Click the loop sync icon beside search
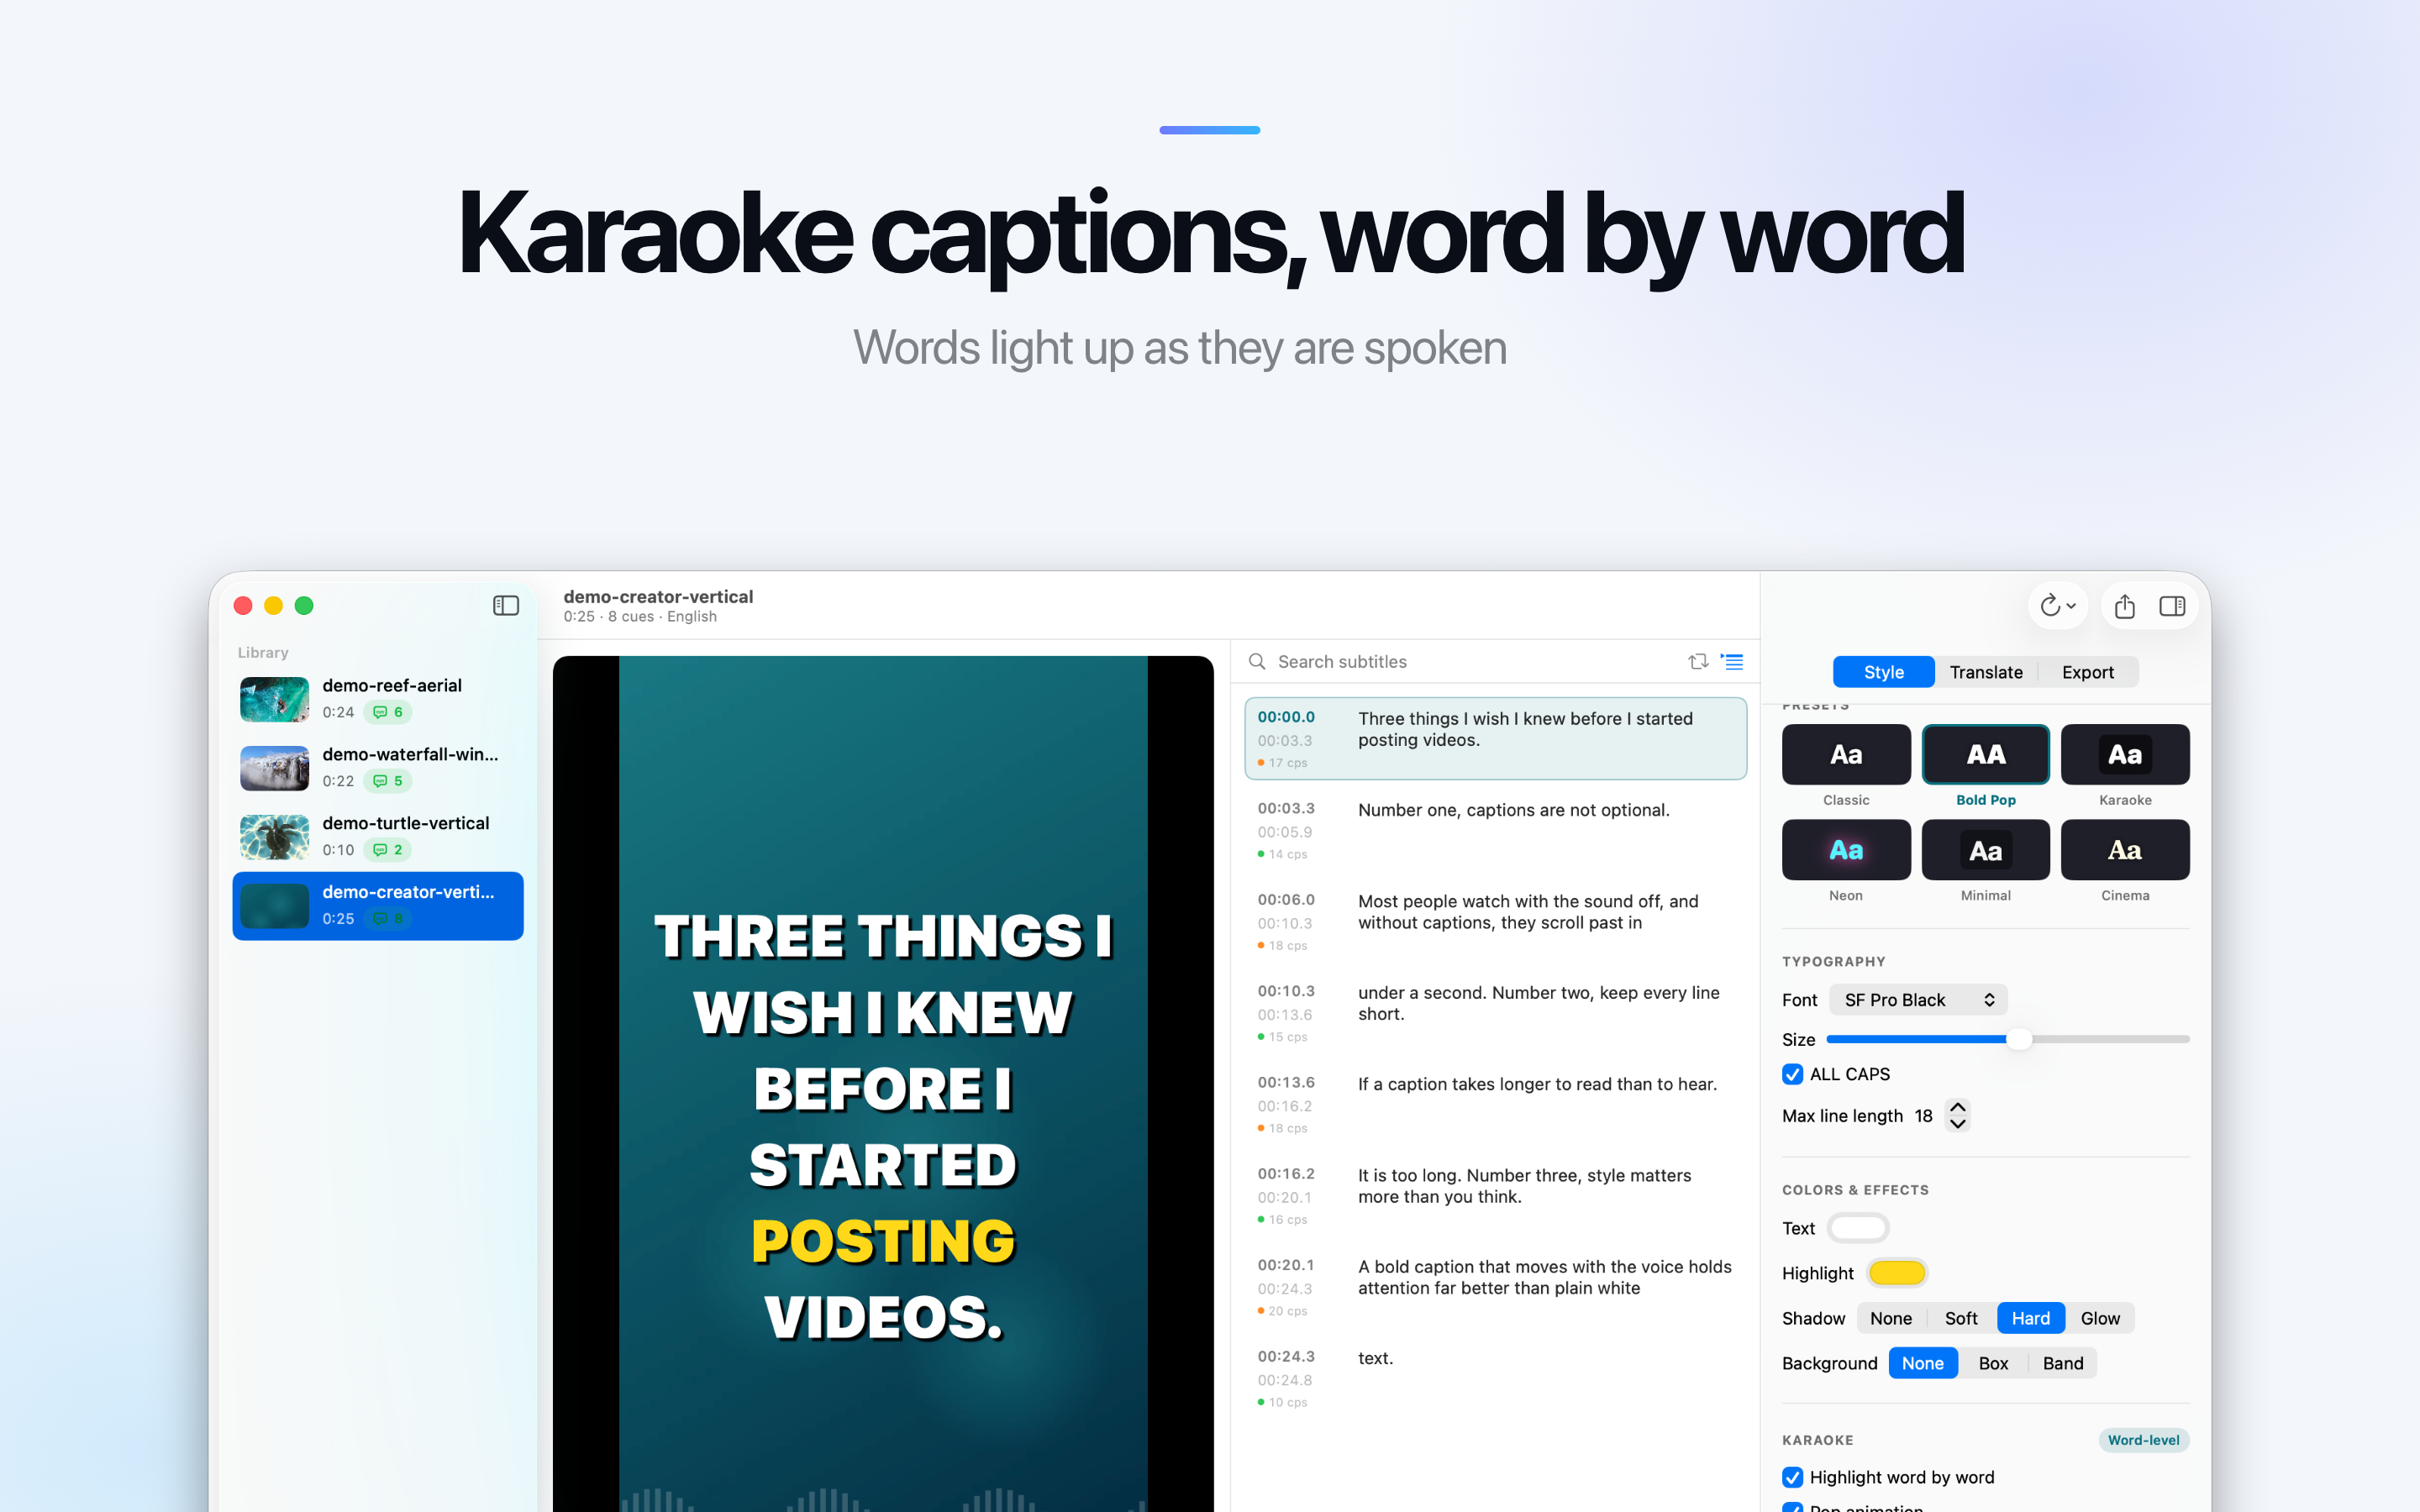The image size is (2420, 1512). coord(1698,662)
